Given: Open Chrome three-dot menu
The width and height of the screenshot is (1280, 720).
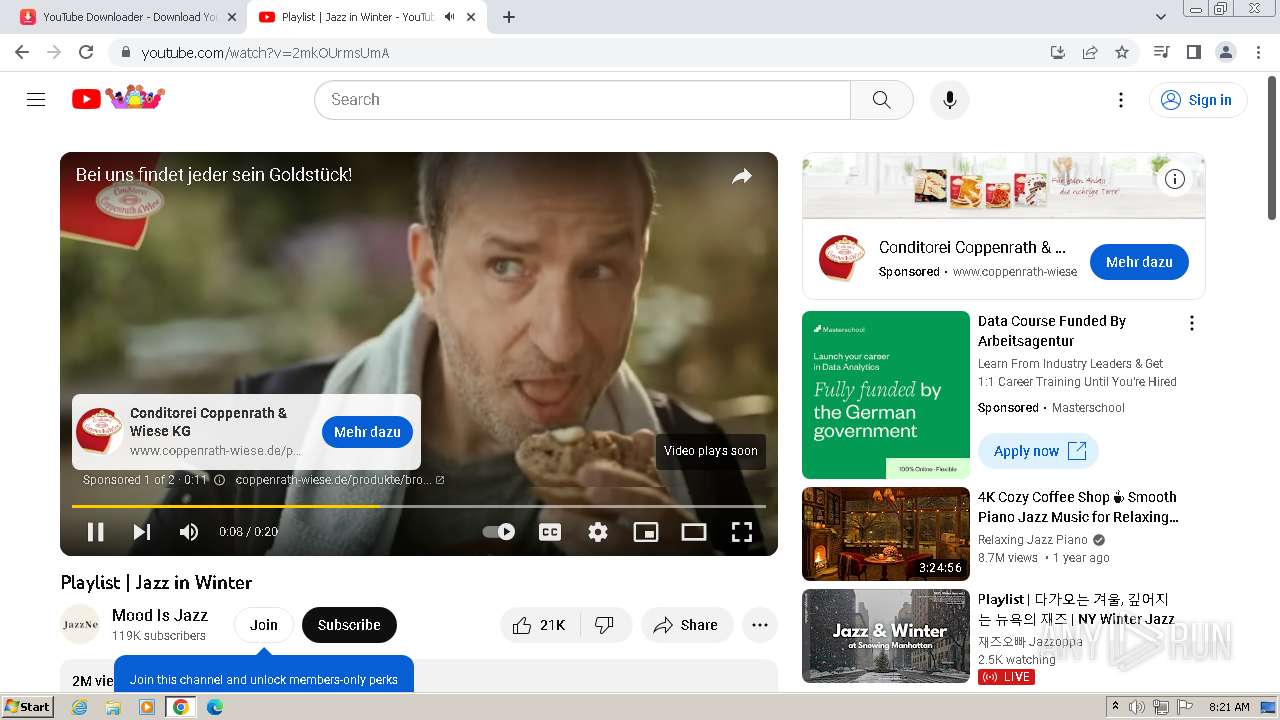Looking at the screenshot, I should (x=1258, y=52).
